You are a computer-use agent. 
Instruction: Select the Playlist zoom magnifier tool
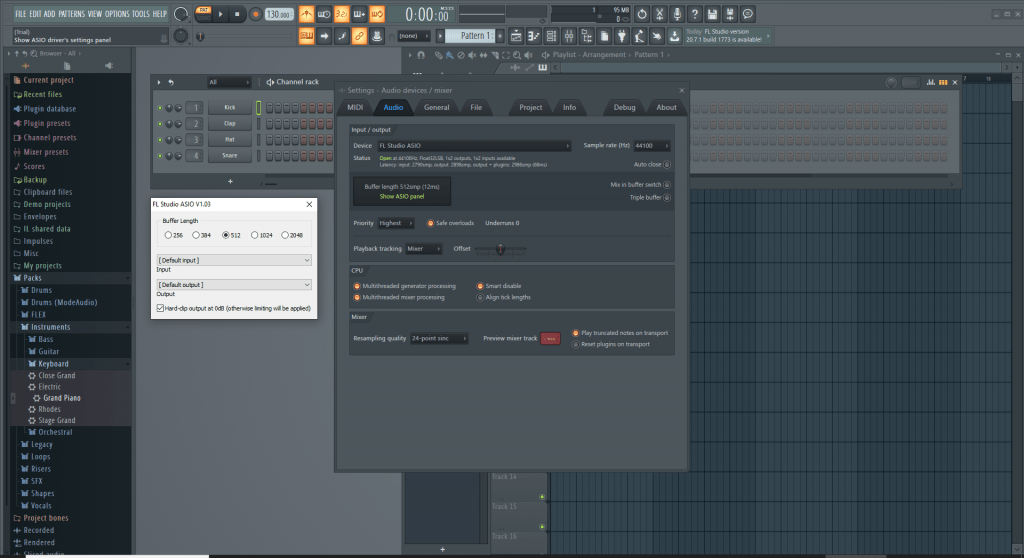(x=517, y=55)
